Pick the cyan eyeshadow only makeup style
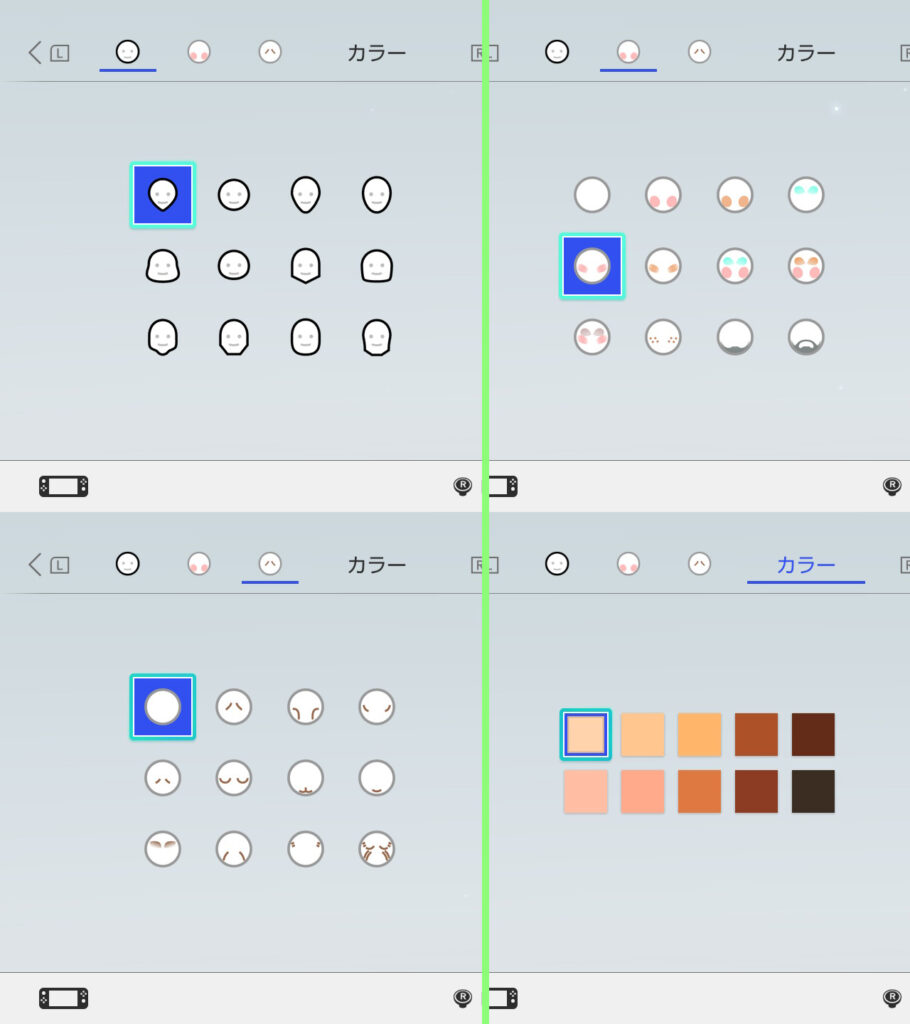Viewport: 910px width, 1024px height. tap(805, 195)
